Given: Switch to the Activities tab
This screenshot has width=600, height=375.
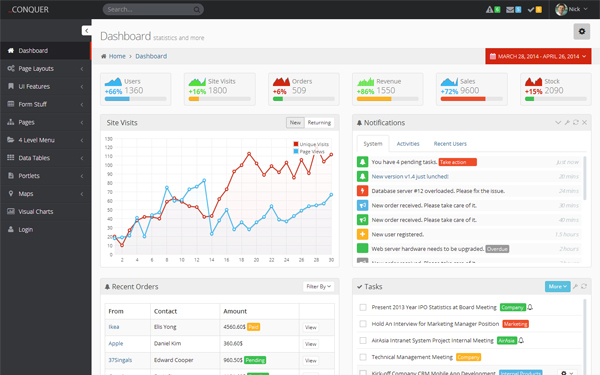Looking at the screenshot, I should 408,144.
